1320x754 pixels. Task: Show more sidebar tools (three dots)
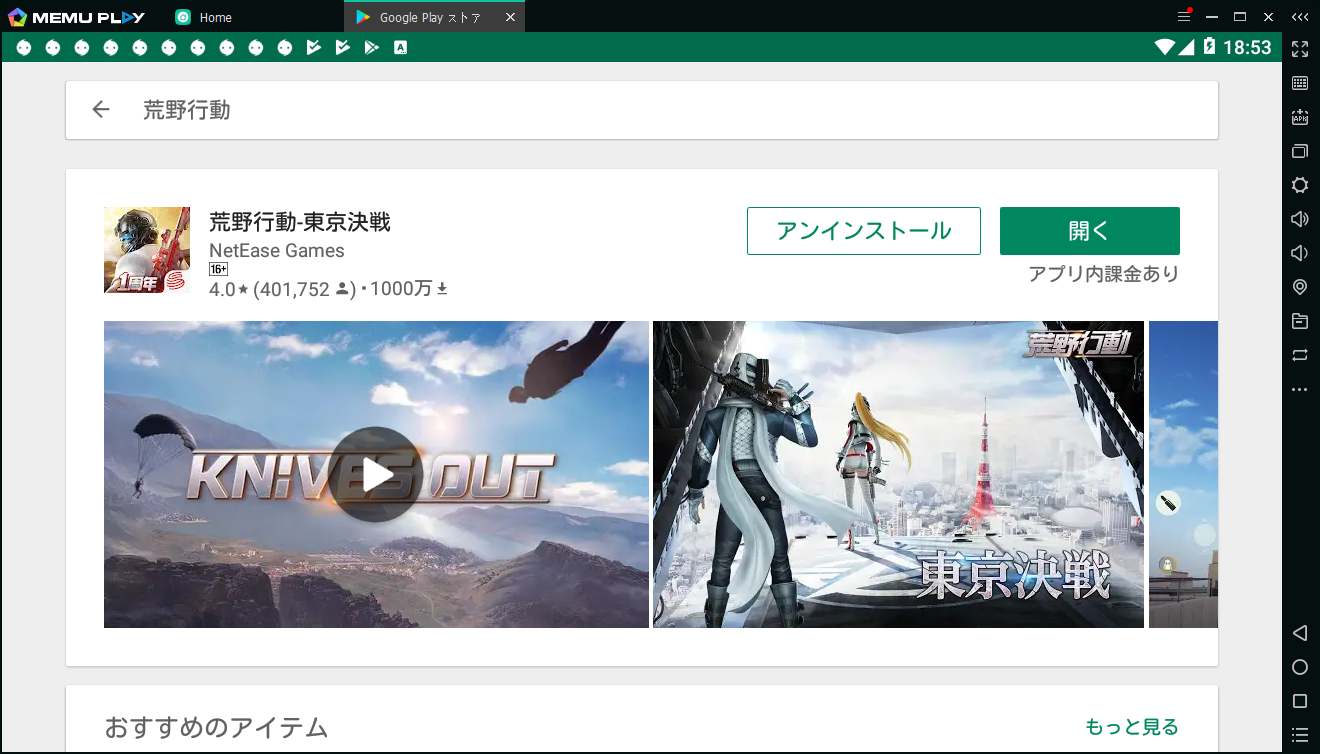point(1300,389)
